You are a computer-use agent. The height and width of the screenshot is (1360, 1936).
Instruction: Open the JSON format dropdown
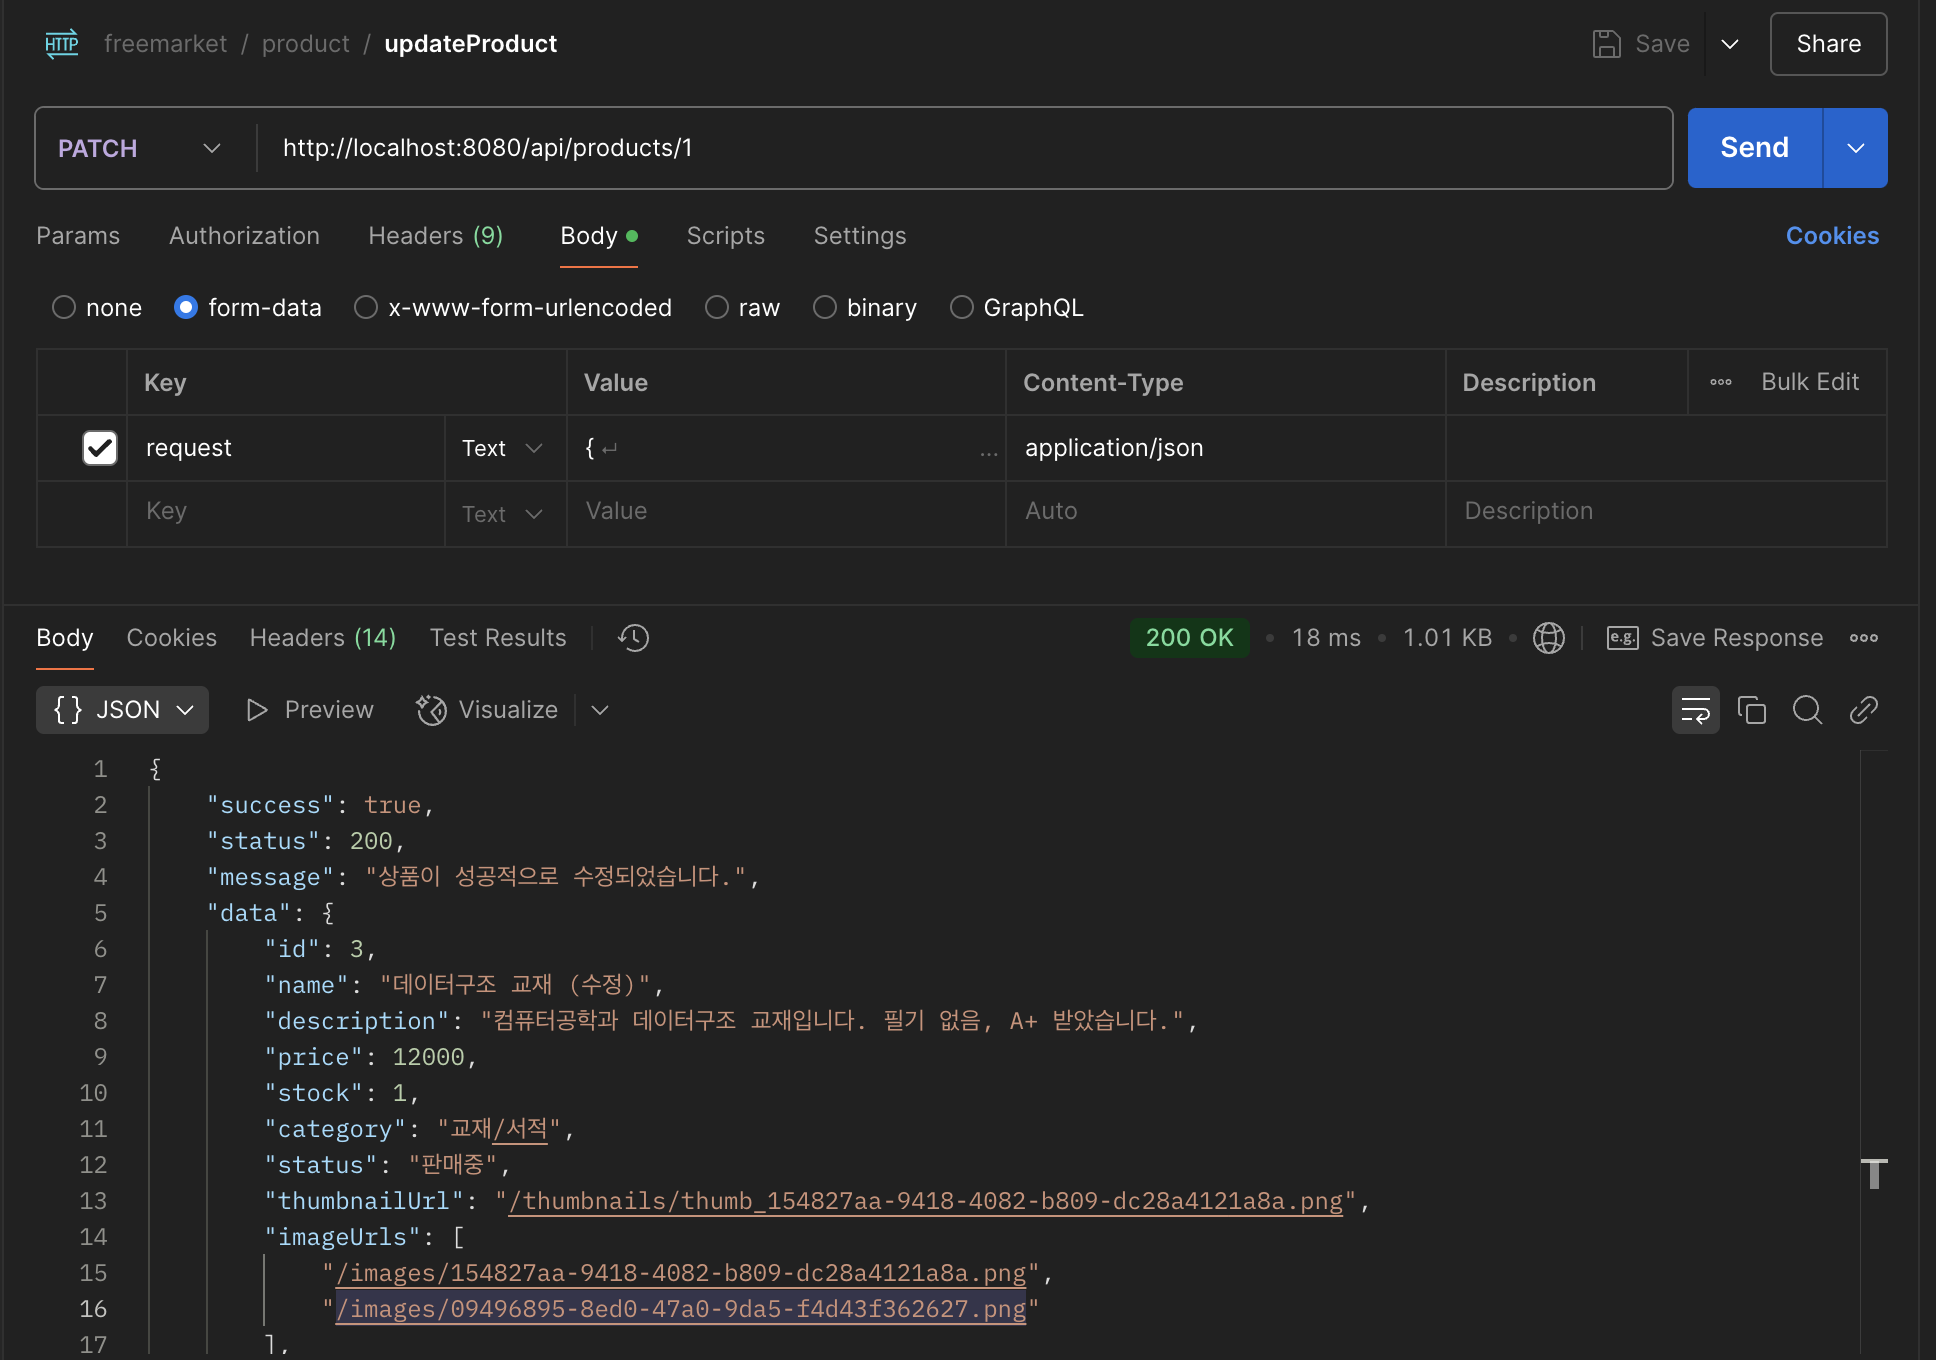pyautogui.click(x=122, y=710)
